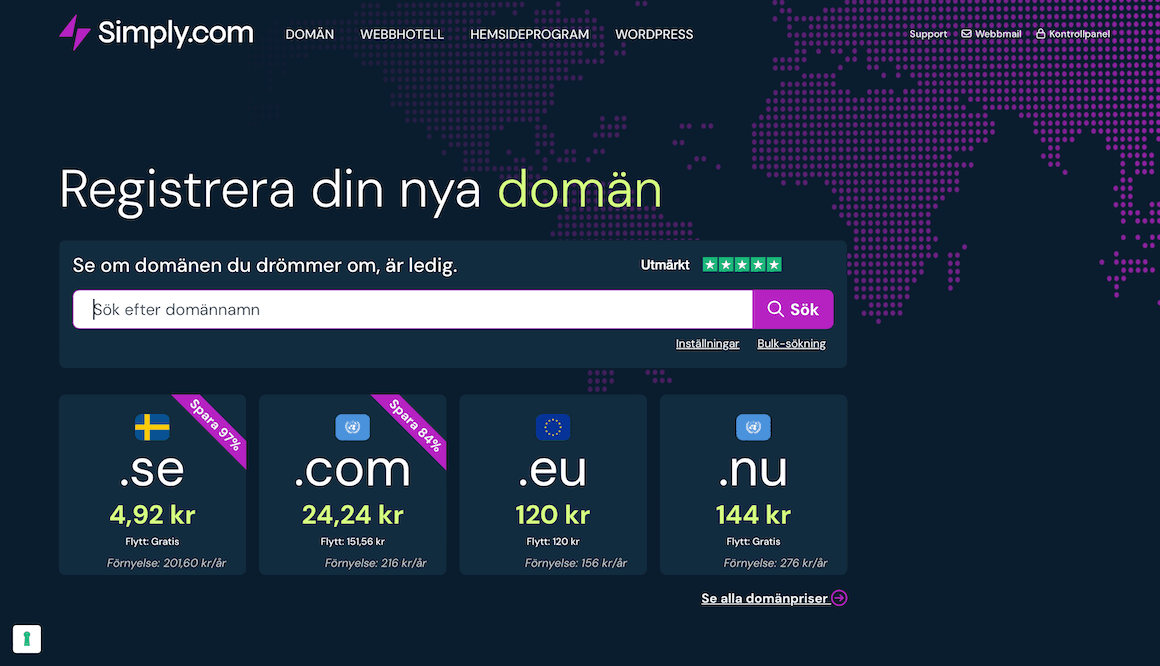Click the Spara 84% ribbon
1160x666 pixels.
[415, 426]
